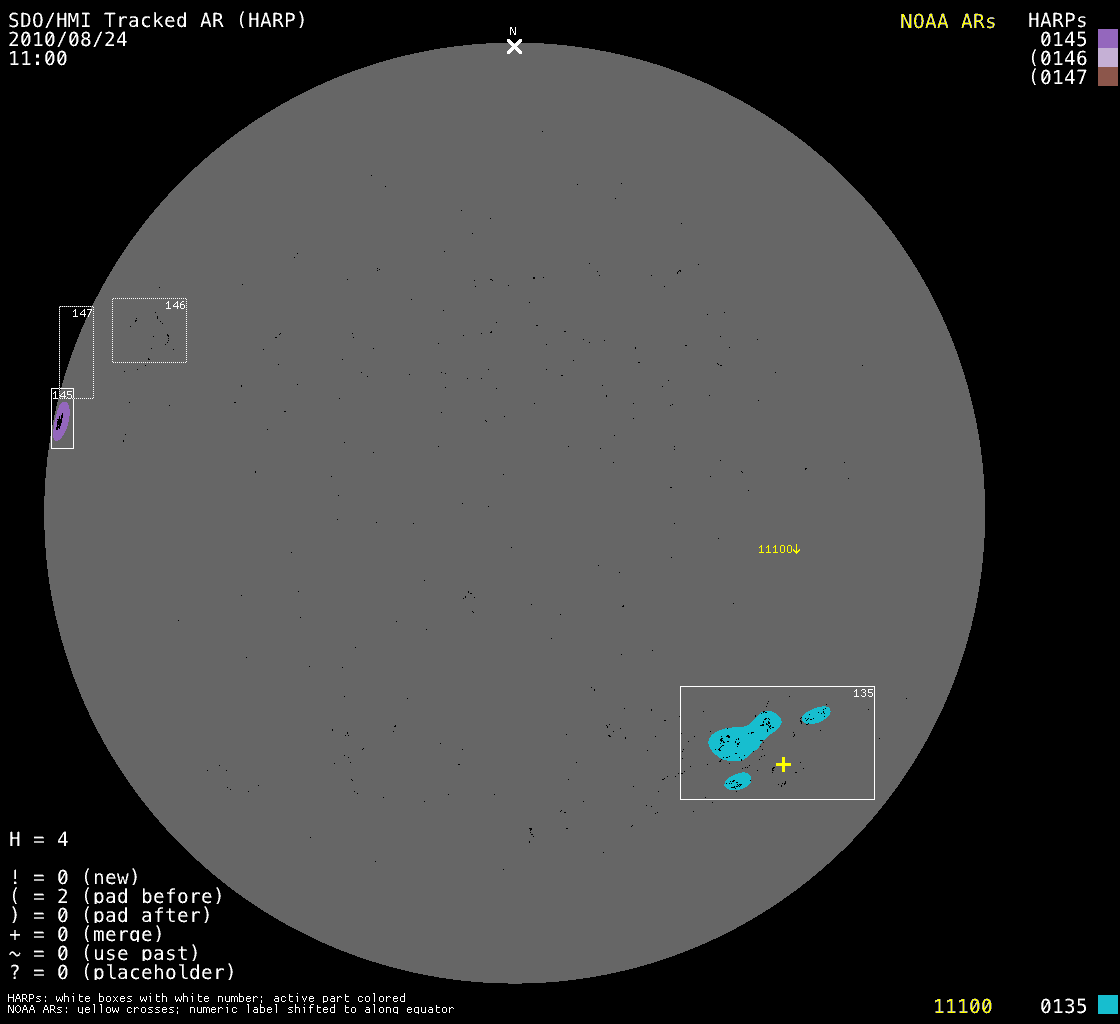This screenshot has width=1120, height=1024.
Task: Click the cyan swatch beside 0135
Action: [x=1107, y=1005]
